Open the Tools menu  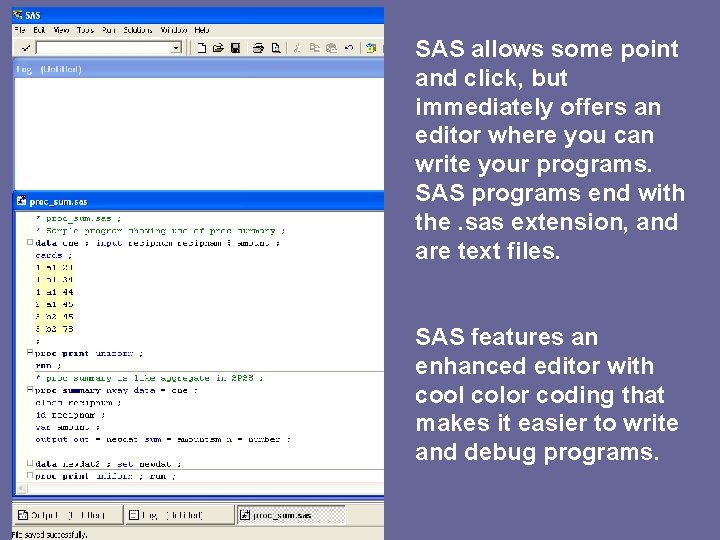[85, 30]
